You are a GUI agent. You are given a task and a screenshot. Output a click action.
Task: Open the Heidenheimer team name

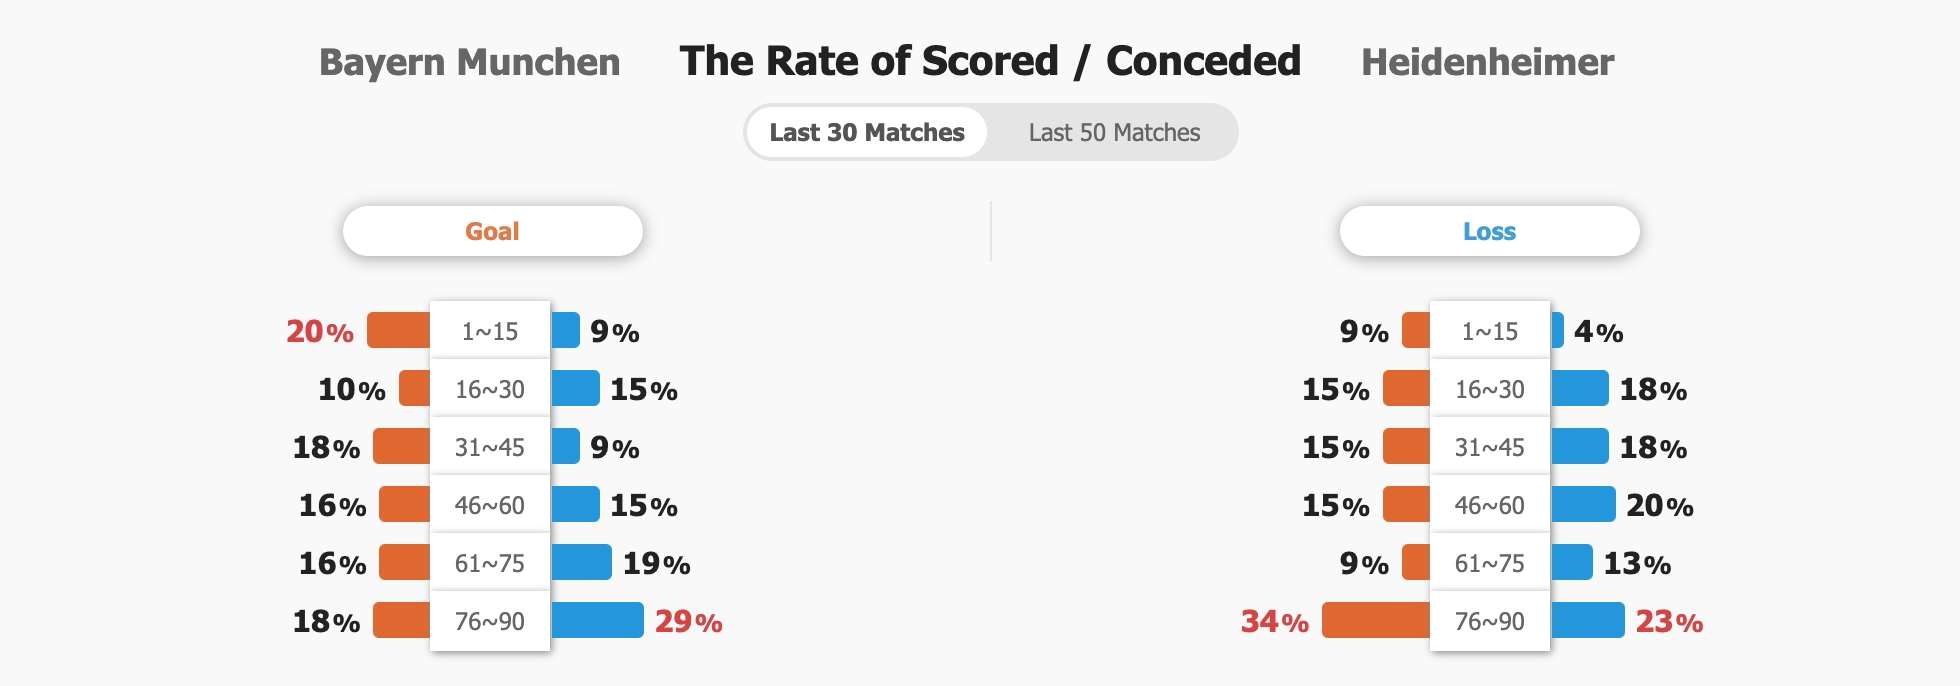pyautogui.click(x=1487, y=62)
